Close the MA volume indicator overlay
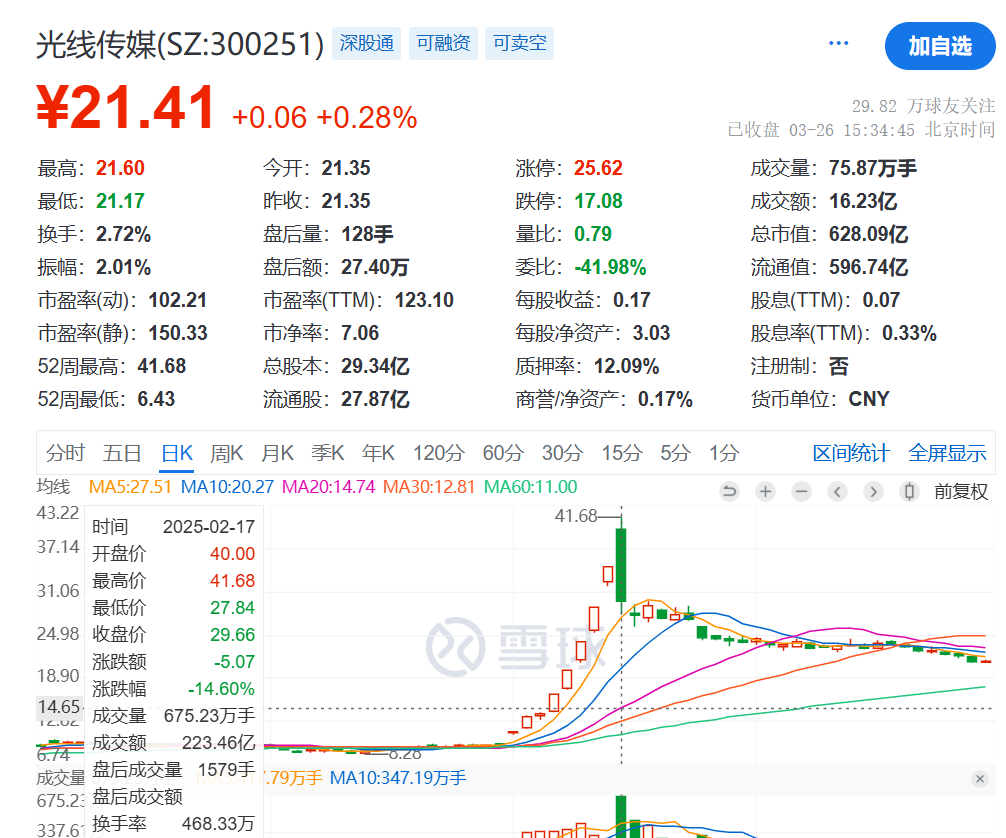Viewport: 1006px width, 838px height. pyautogui.click(x=979, y=778)
